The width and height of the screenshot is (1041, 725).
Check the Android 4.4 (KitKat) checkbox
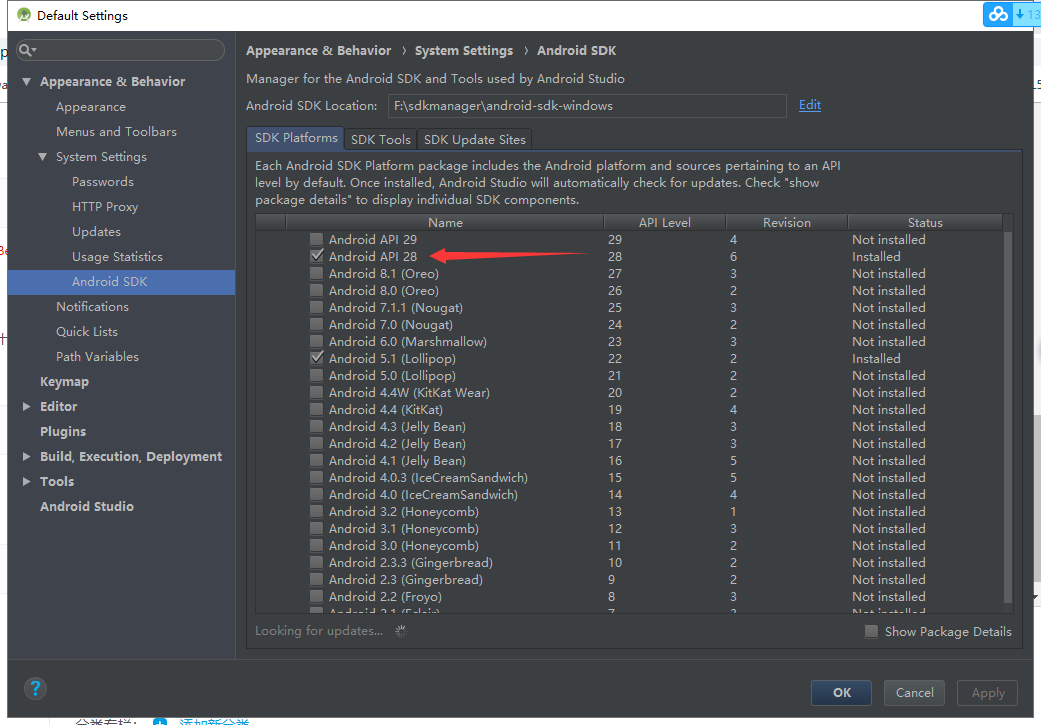tap(317, 409)
